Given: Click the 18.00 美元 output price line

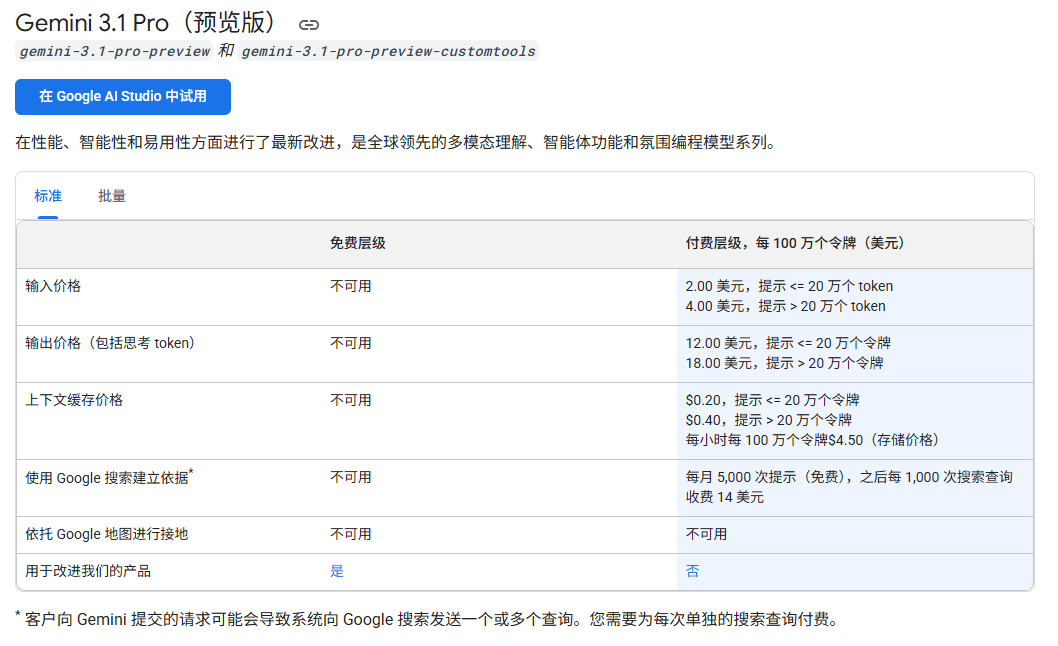Looking at the screenshot, I should point(784,364).
